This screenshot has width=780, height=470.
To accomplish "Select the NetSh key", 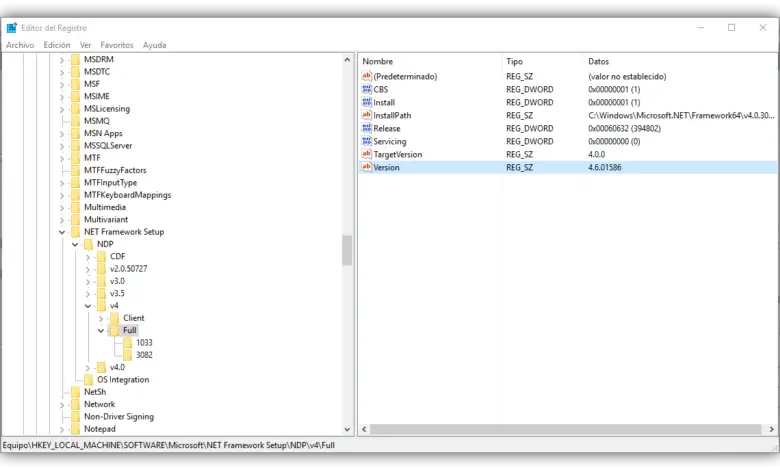I will pyautogui.click(x=95, y=392).
